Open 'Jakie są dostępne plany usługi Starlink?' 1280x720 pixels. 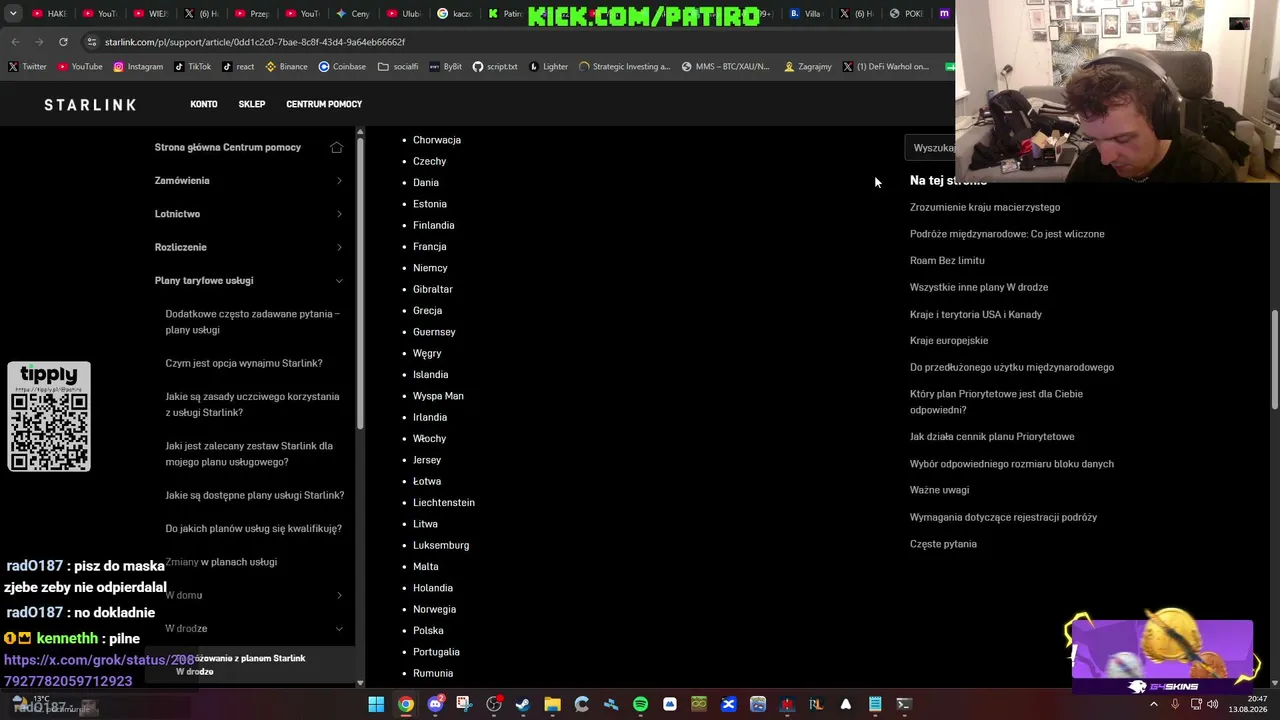pos(255,495)
